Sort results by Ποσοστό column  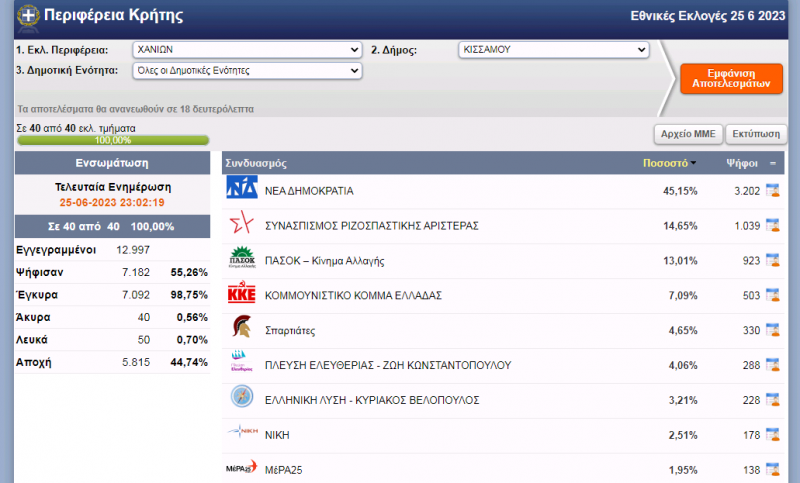[668, 162]
